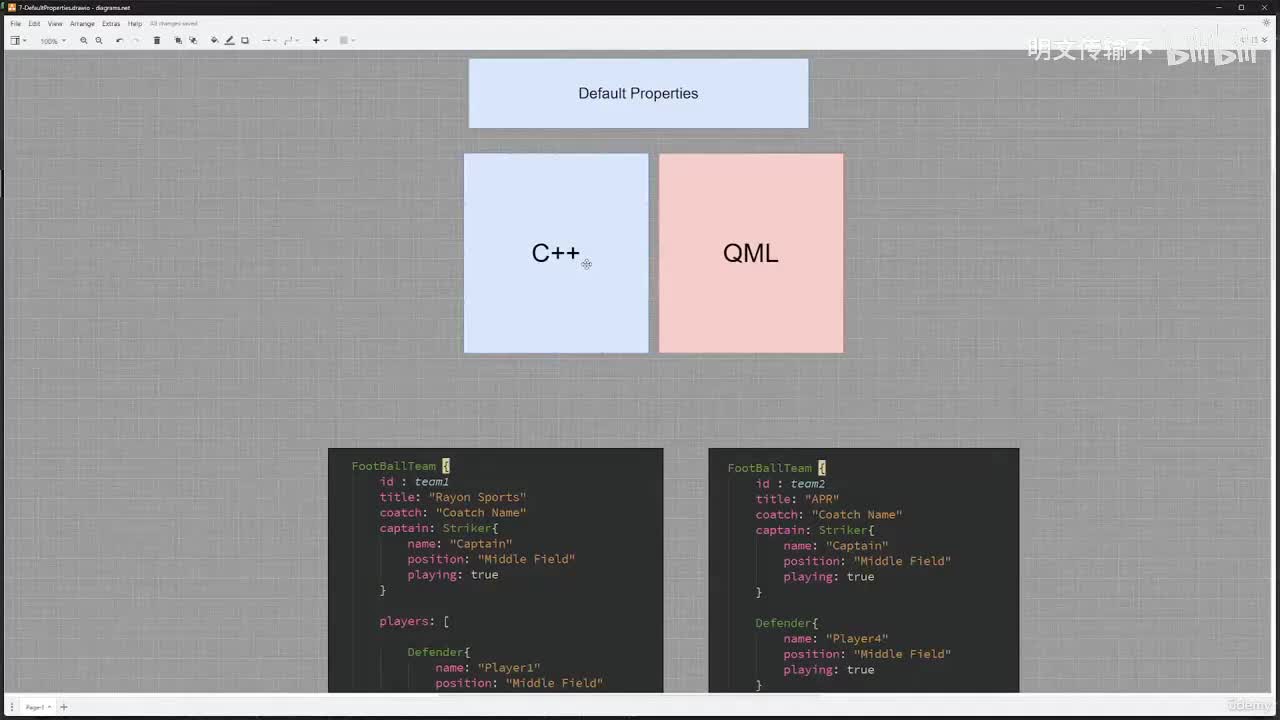Collapse the toolbar with double-chevron icon
Screen dimensions: 1280x720
click(x=1266, y=40)
